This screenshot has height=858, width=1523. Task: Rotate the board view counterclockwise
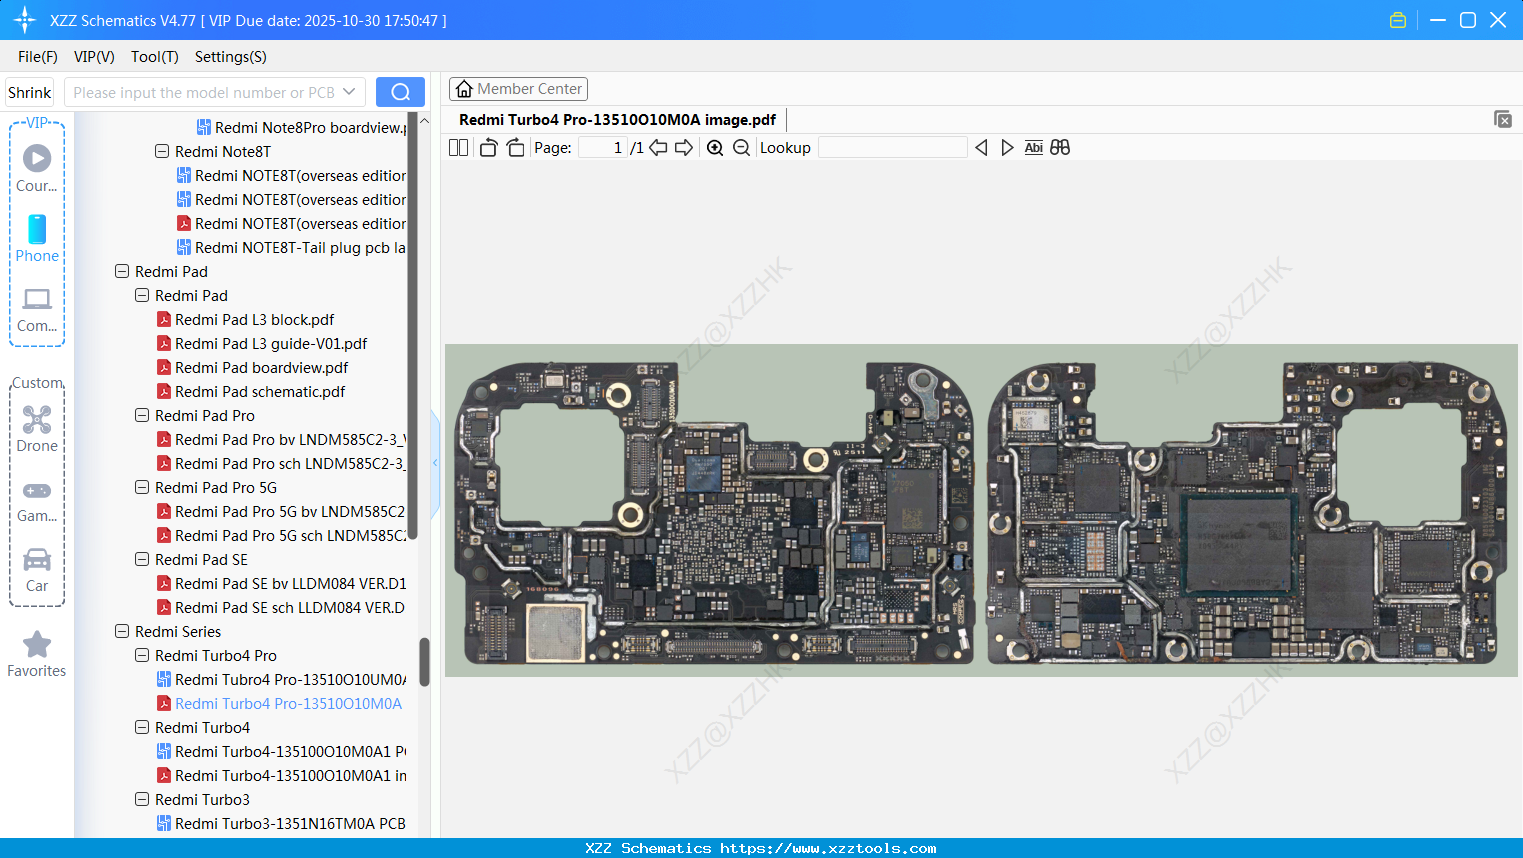[488, 147]
